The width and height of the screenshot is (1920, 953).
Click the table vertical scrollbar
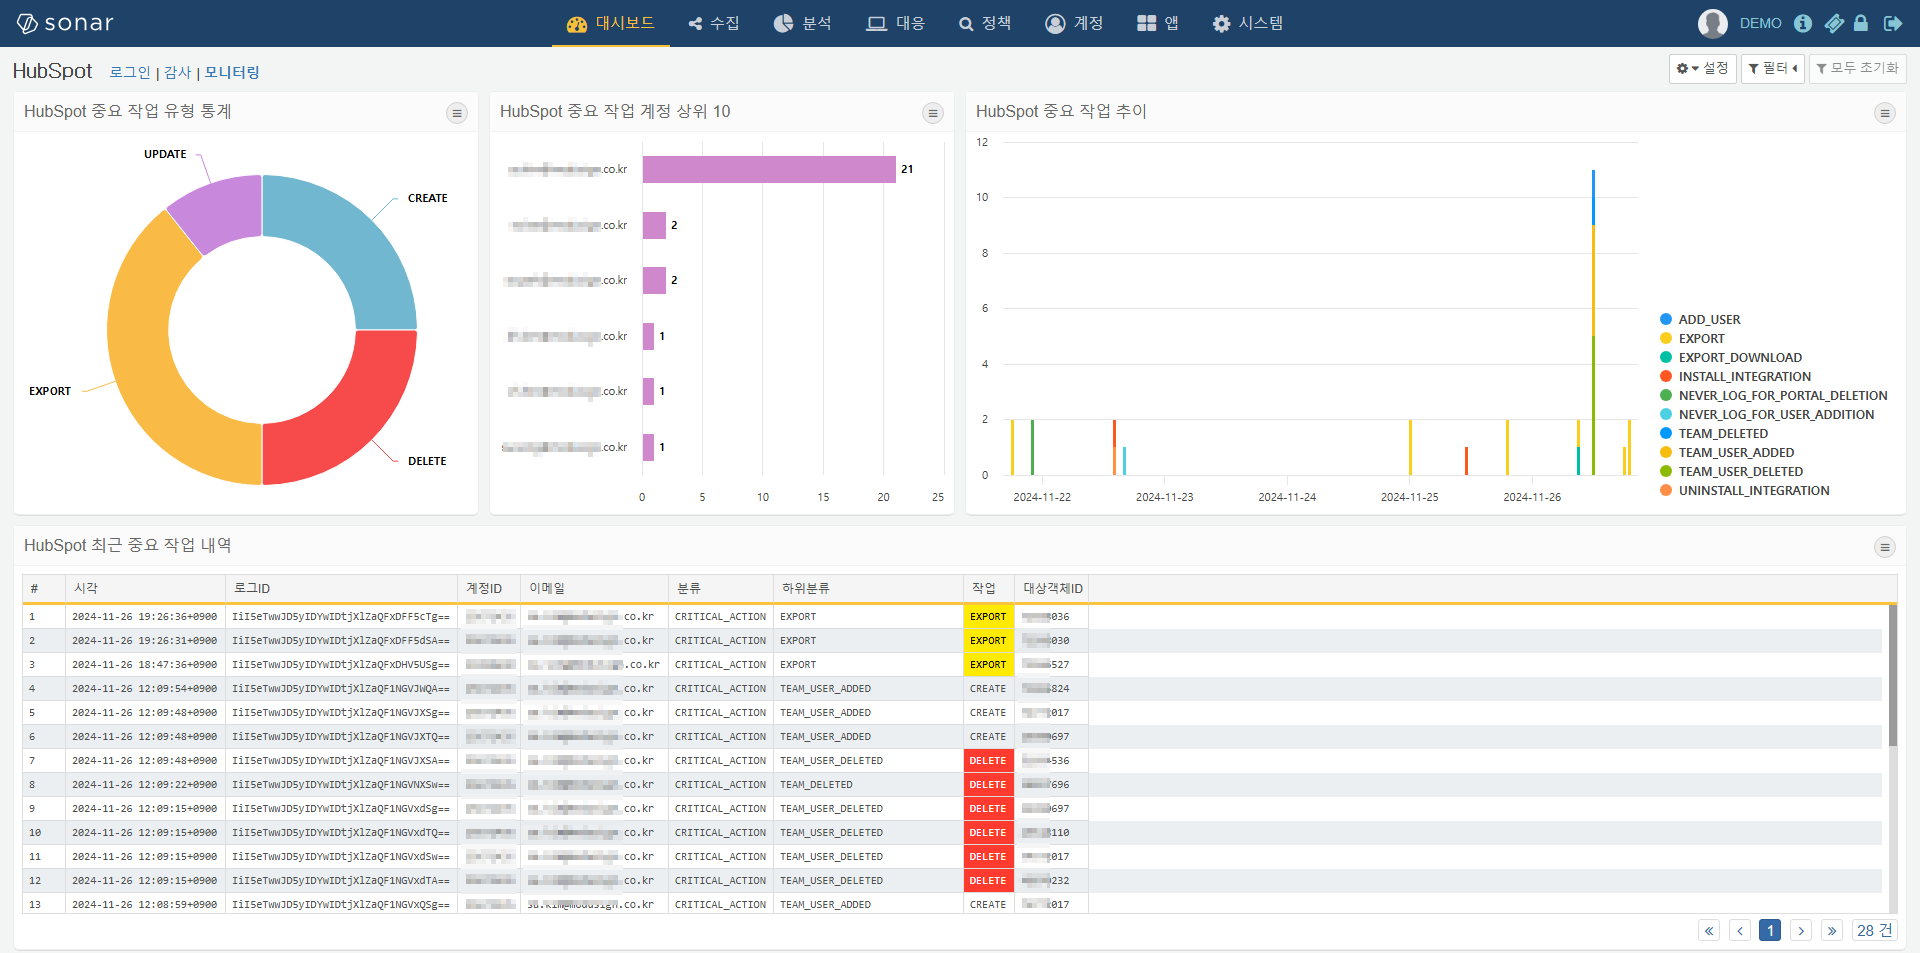click(x=1892, y=676)
